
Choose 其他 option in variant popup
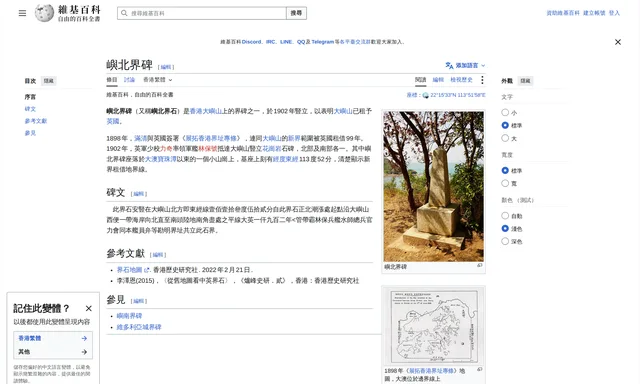coord(53,352)
